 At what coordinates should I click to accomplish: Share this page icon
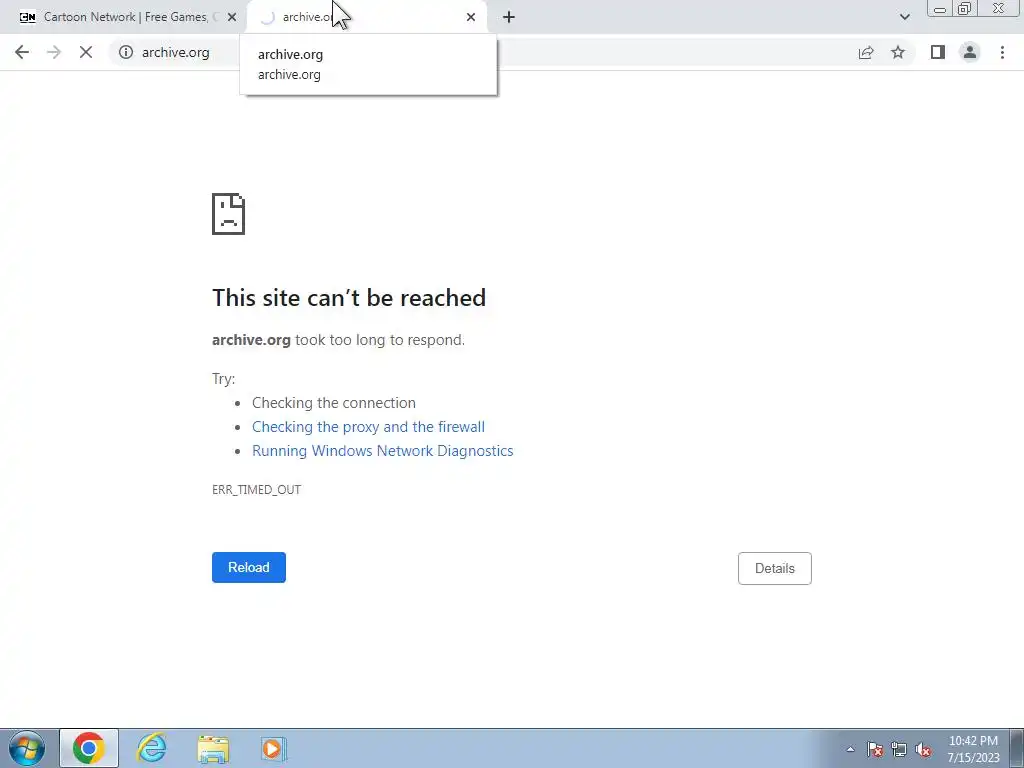click(866, 52)
